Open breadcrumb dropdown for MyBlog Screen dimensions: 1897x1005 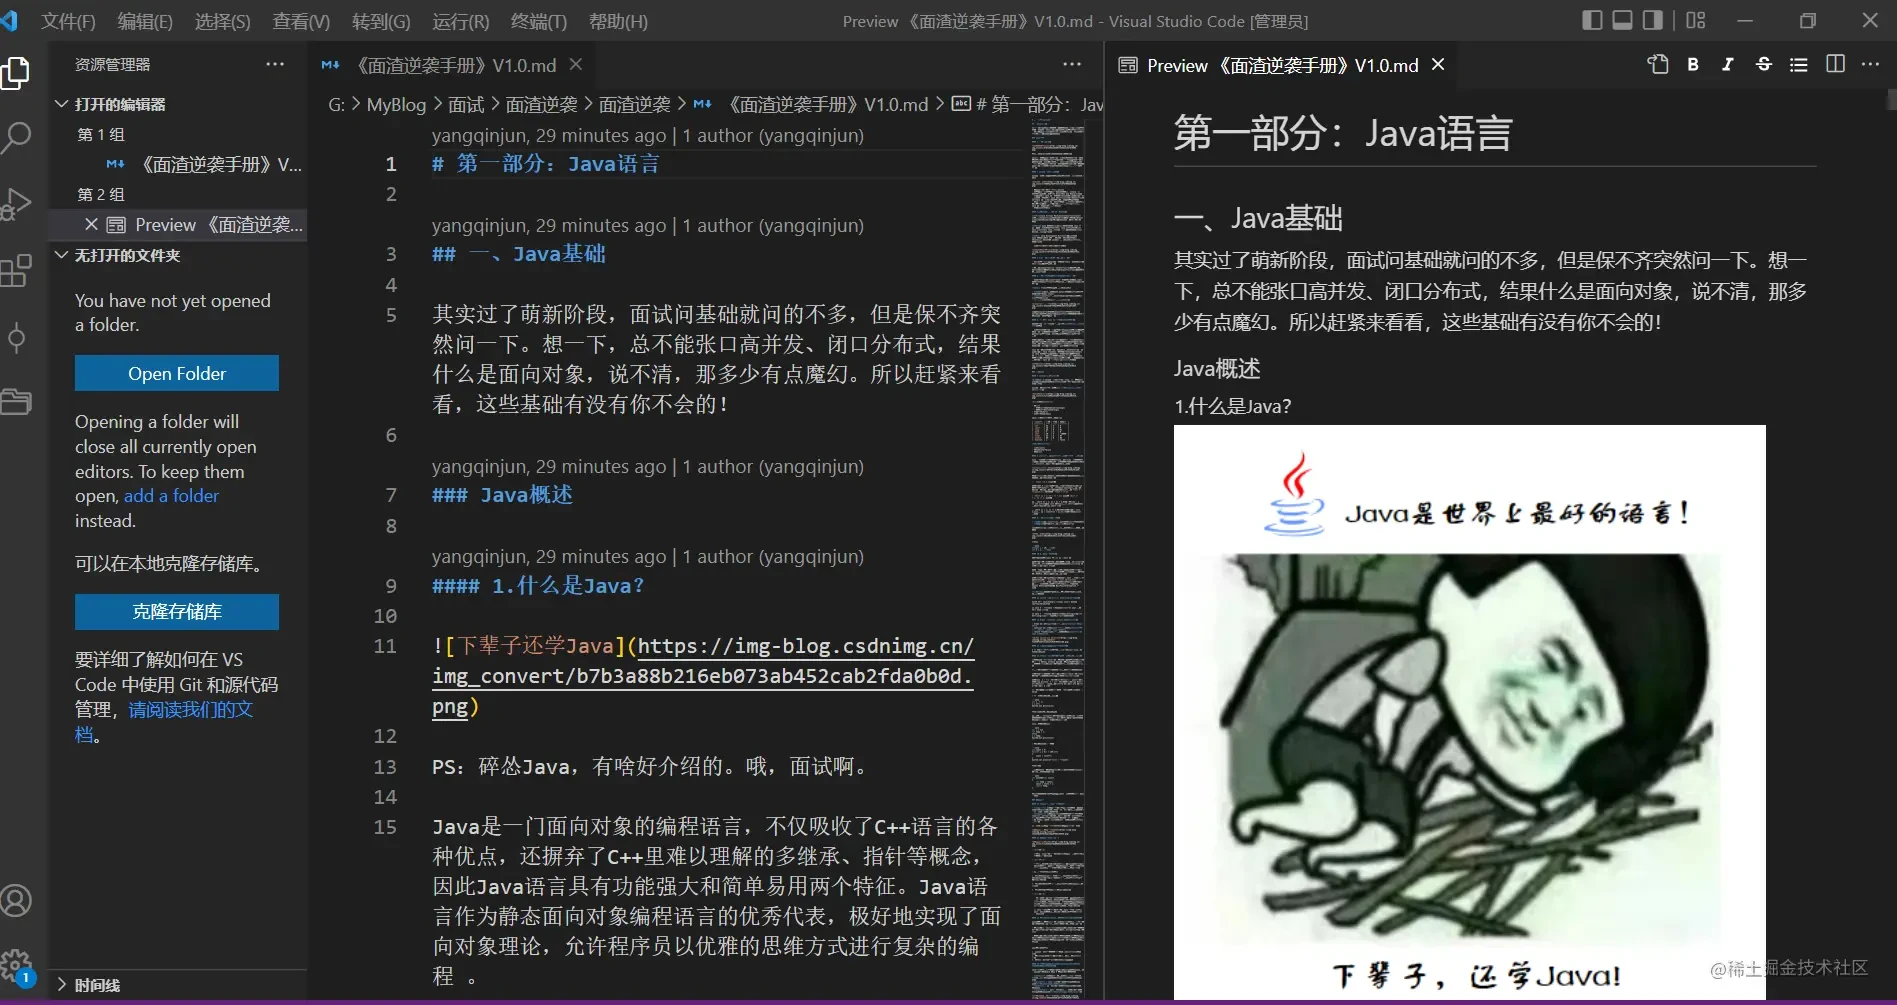pos(396,104)
